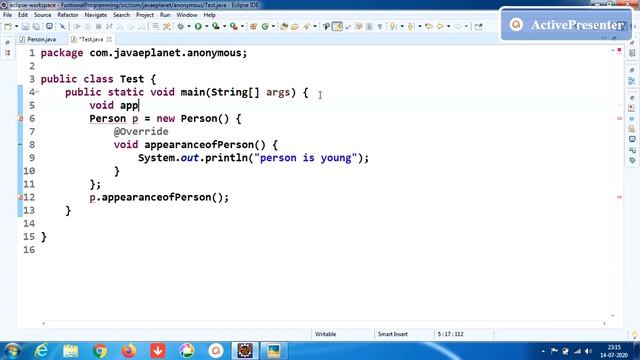
Task: Click the Save toolbar icon
Action: [25, 27]
